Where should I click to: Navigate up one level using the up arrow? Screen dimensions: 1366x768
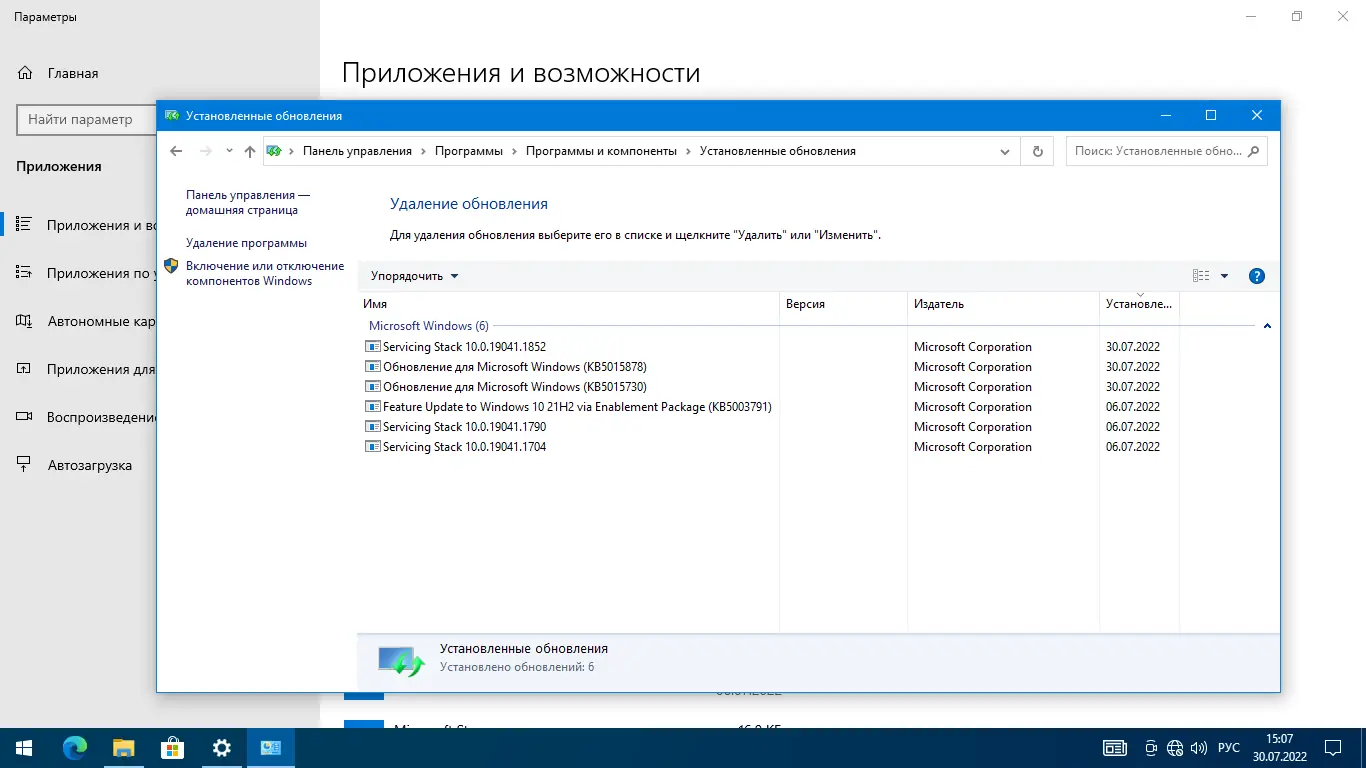[249, 150]
